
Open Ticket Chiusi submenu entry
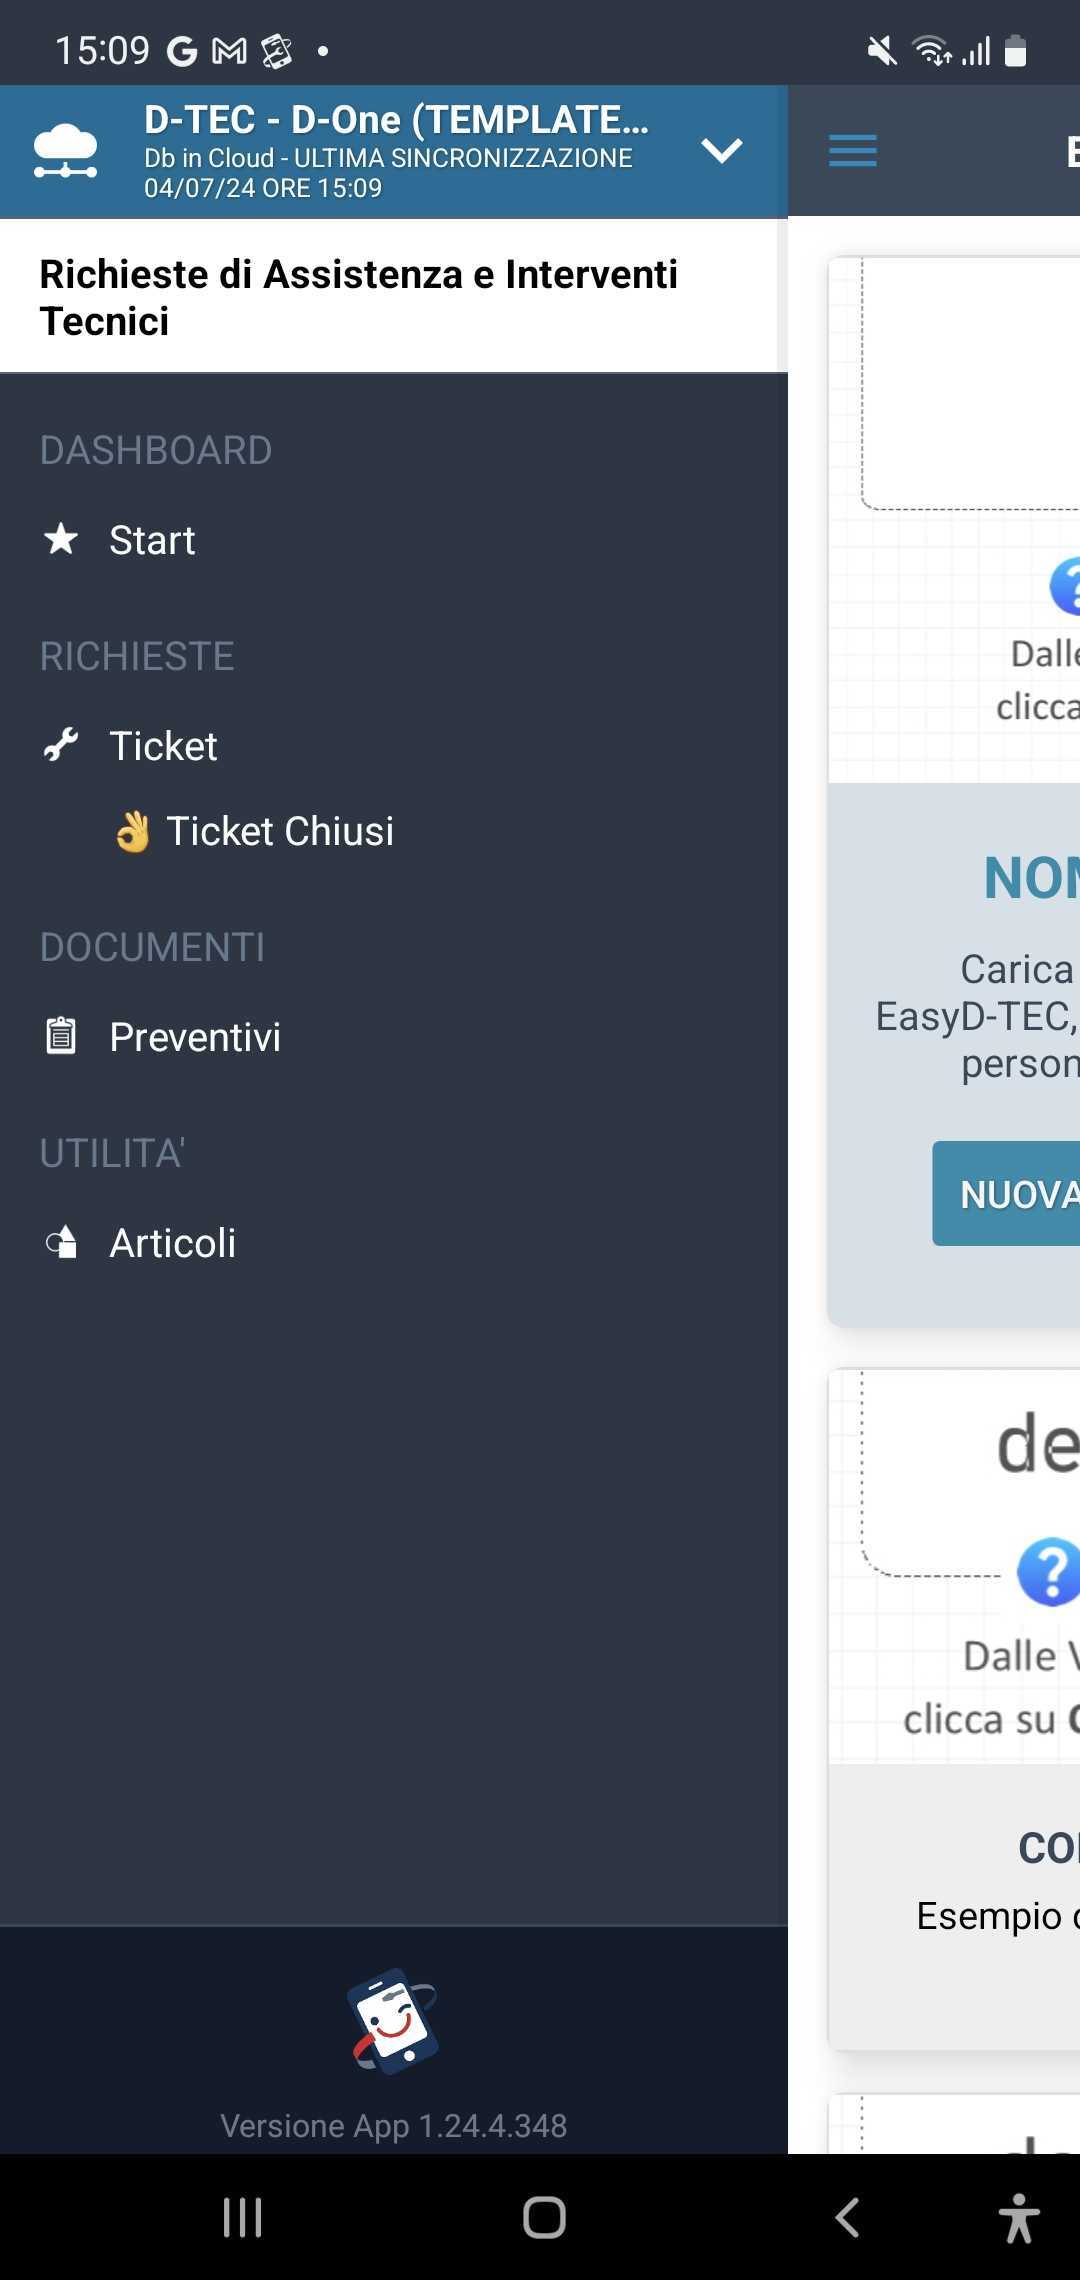[280, 831]
